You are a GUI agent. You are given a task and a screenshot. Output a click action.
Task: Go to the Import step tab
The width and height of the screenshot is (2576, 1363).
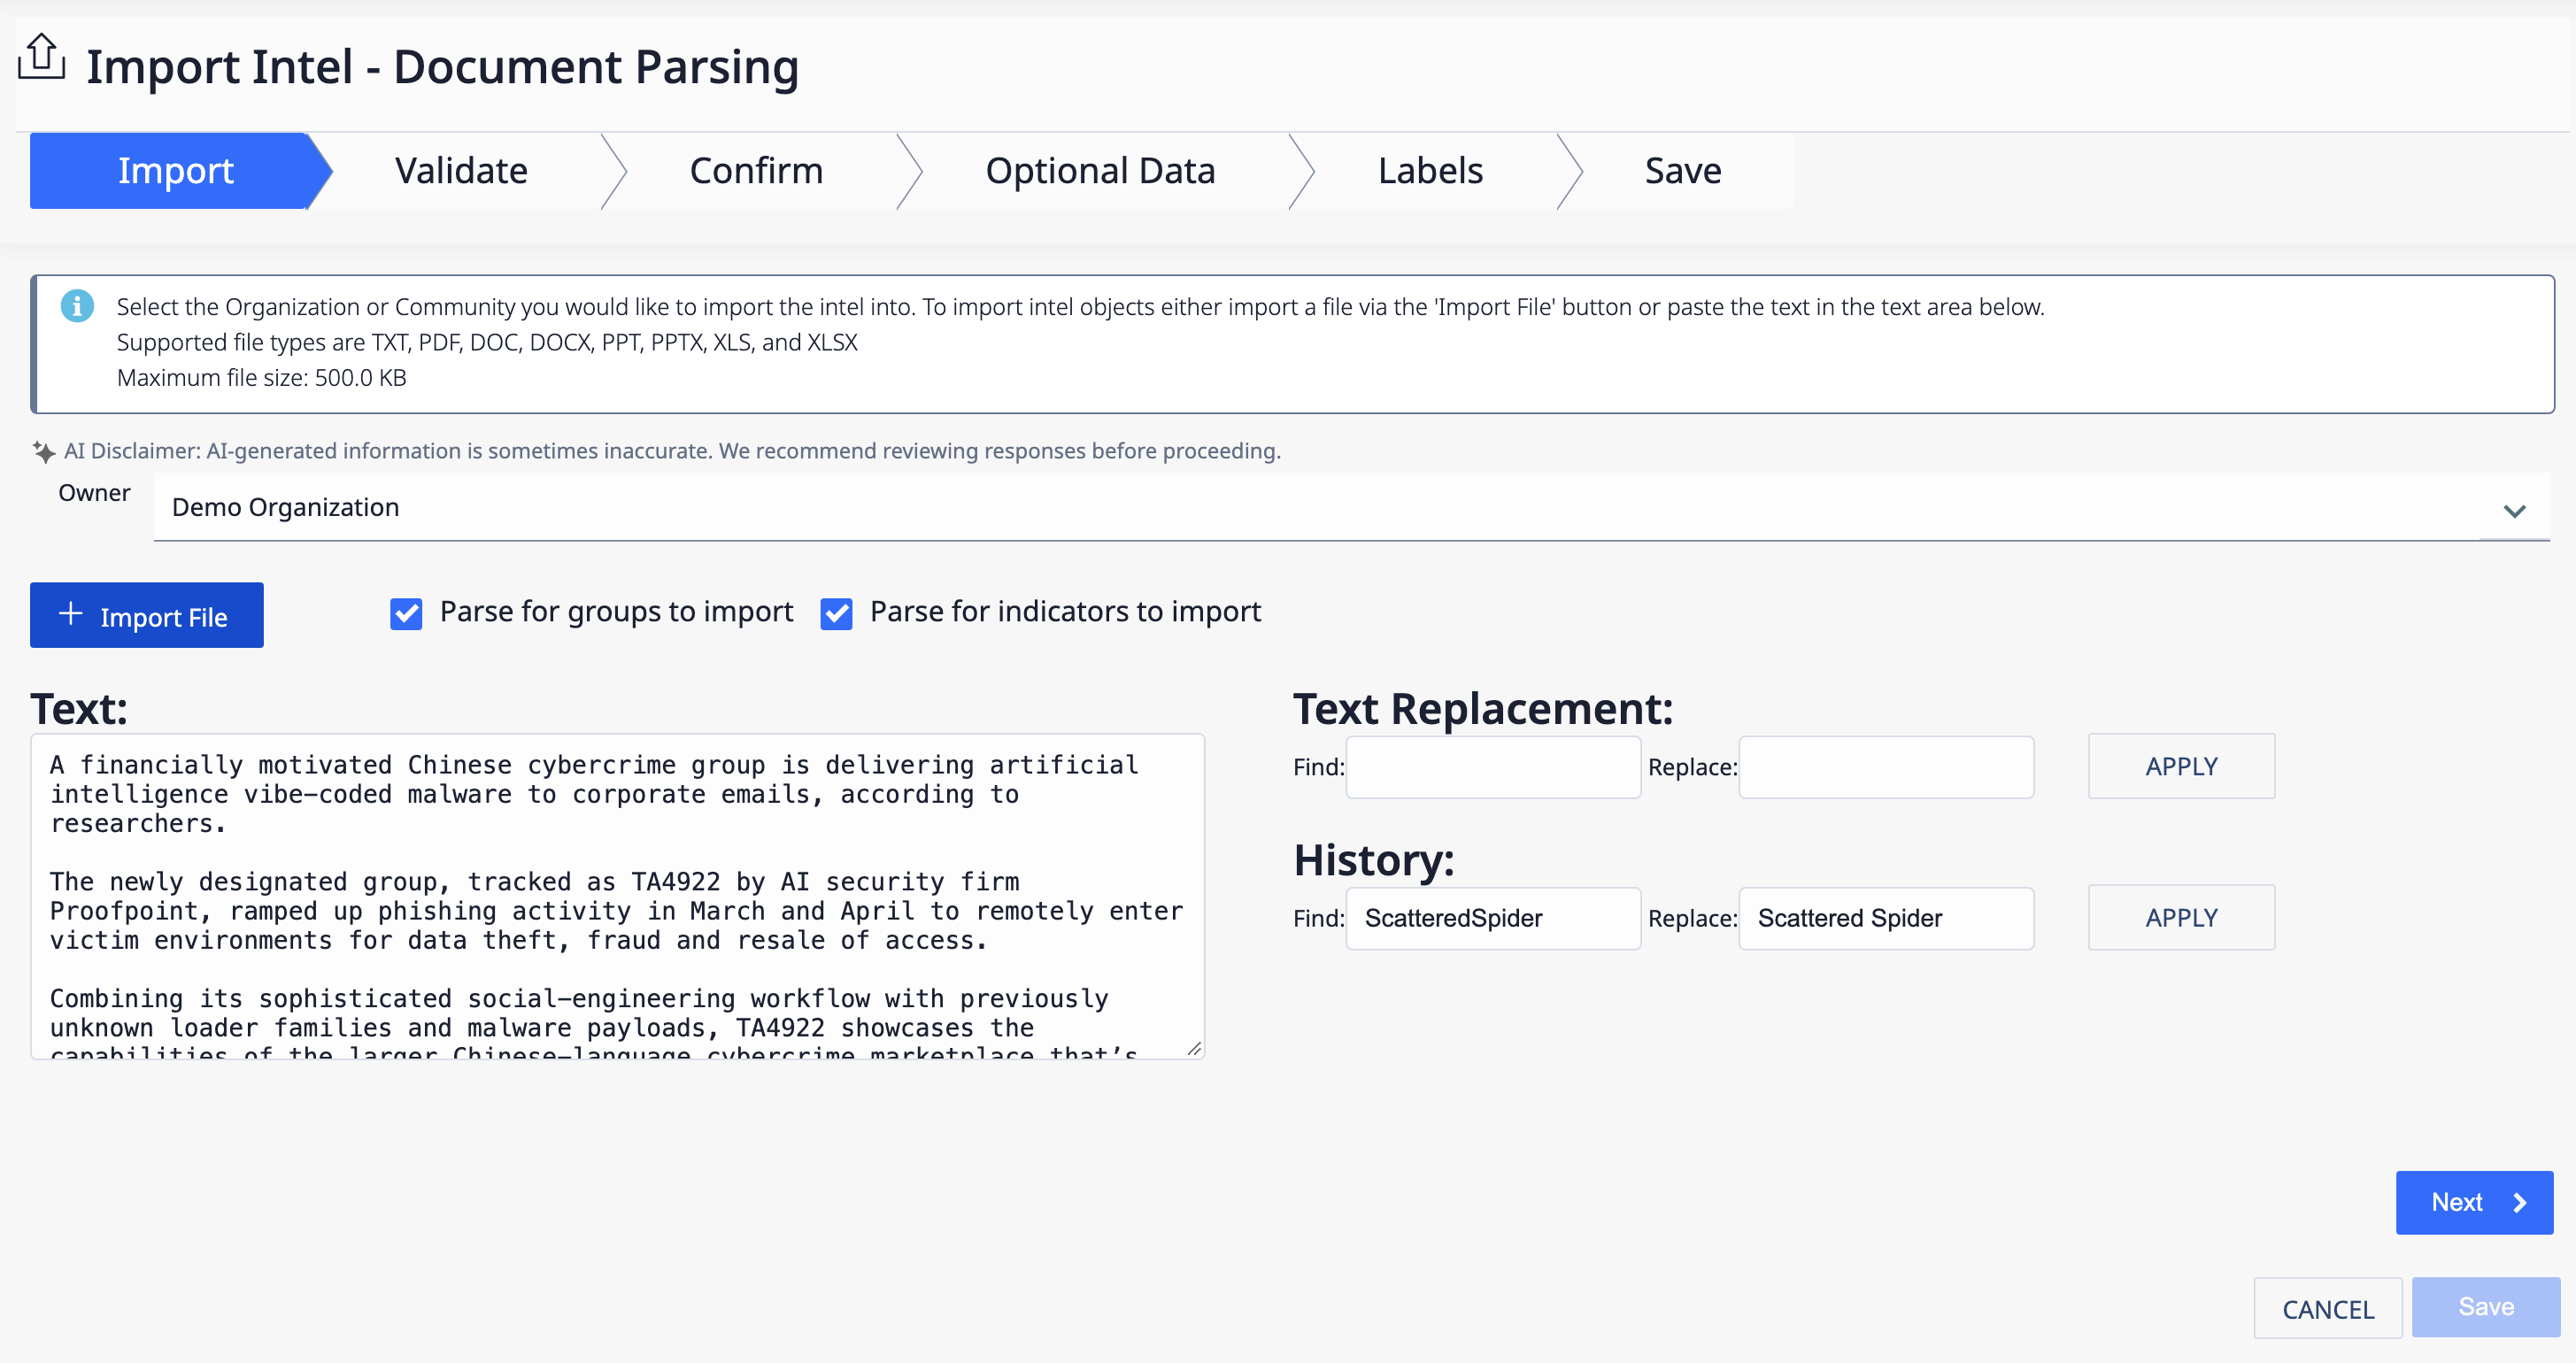pos(175,171)
